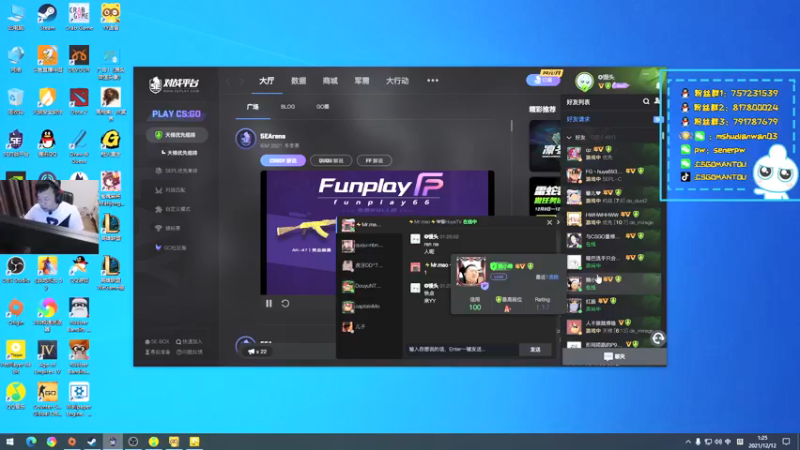The width and height of the screenshot is (800, 450).
Task: Open the Crab Game desktop shortcut
Action: (79, 17)
